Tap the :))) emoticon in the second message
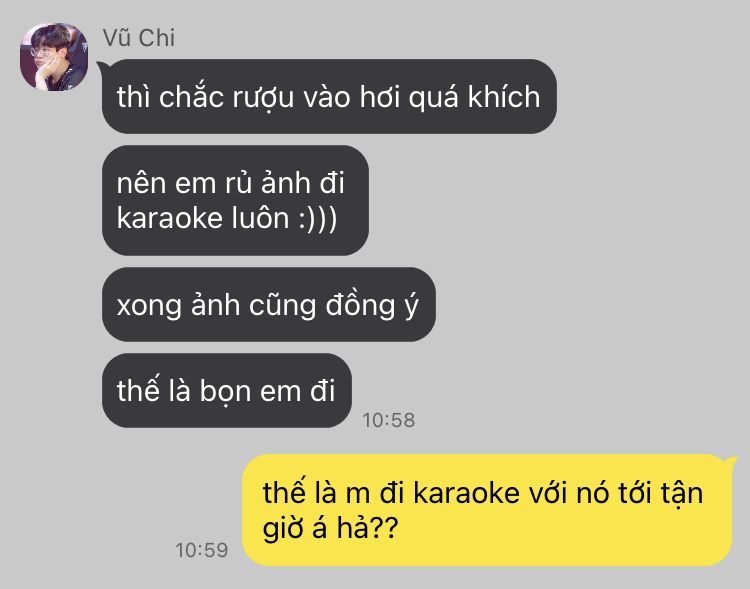This screenshot has width=750, height=589. tap(318, 218)
